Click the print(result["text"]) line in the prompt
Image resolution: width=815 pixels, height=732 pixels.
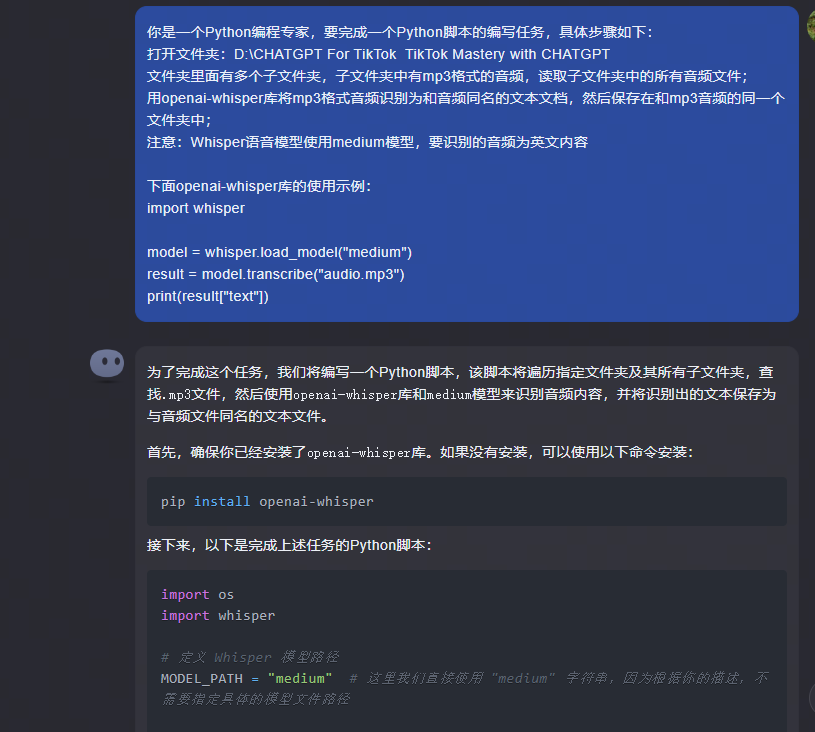tap(208, 296)
